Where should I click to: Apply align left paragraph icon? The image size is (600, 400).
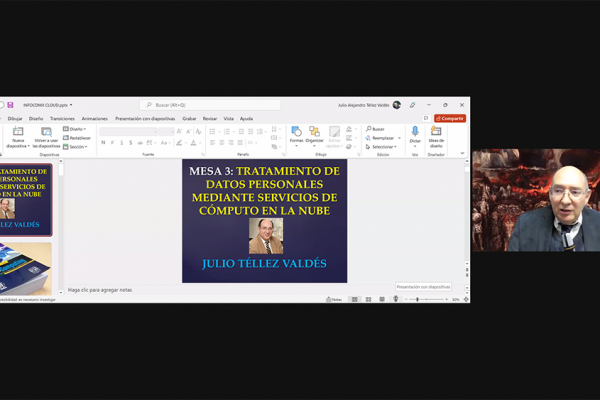click(x=212, y=143)
